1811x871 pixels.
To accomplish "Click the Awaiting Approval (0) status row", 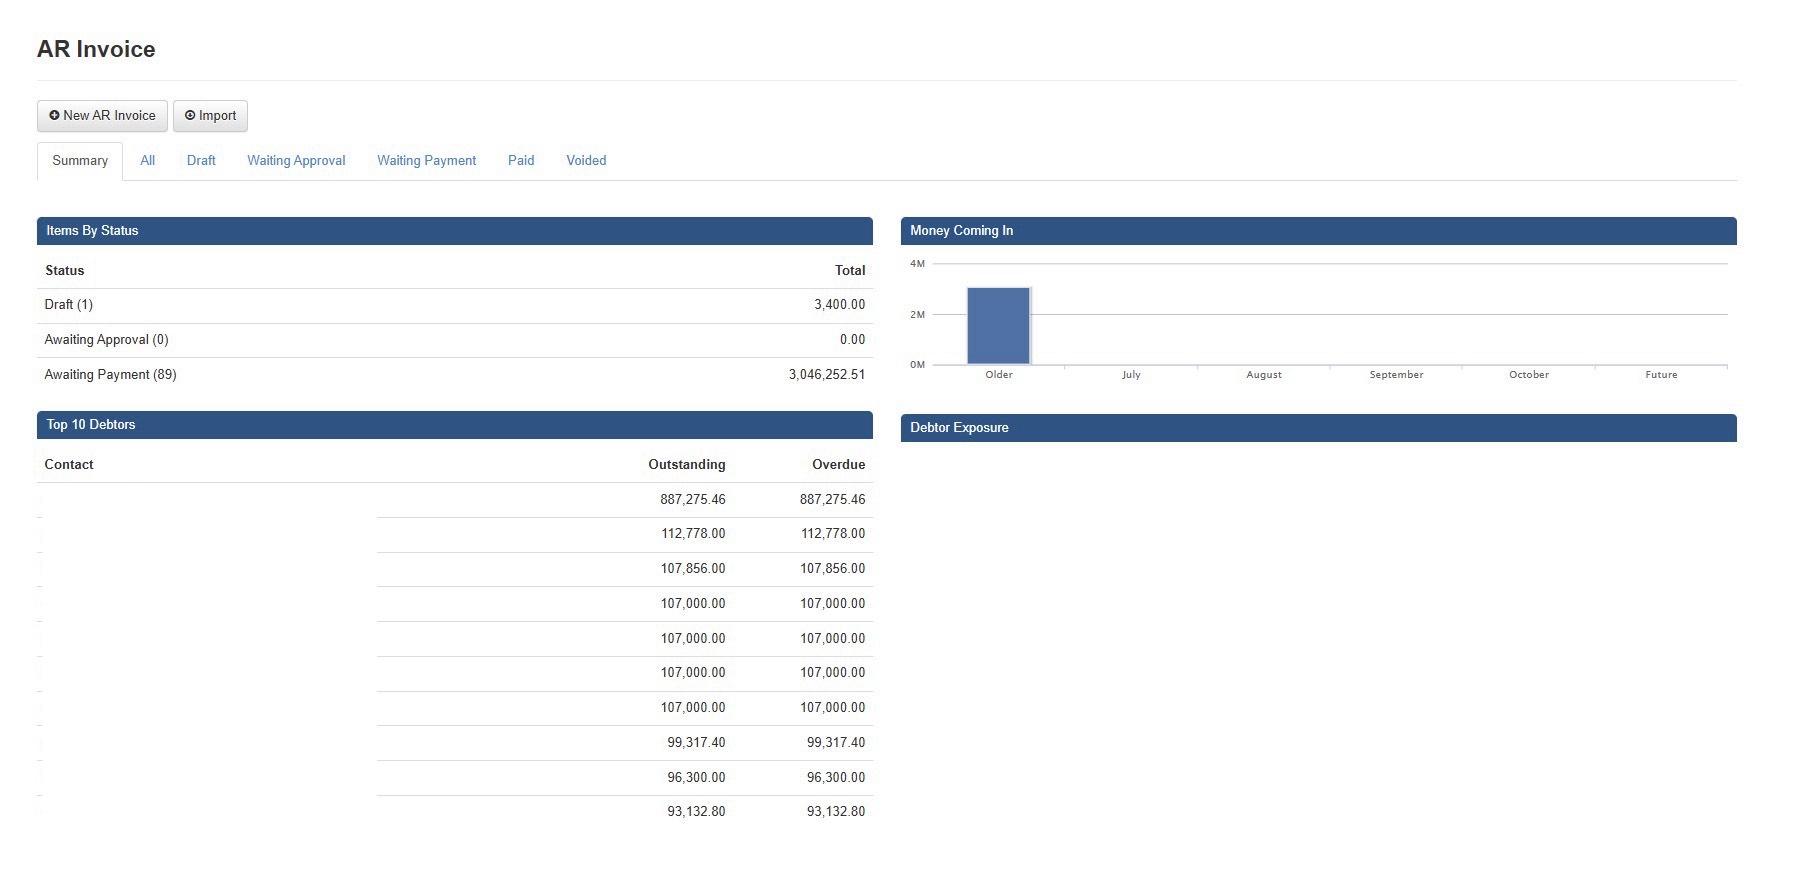I will coord(106,340).
